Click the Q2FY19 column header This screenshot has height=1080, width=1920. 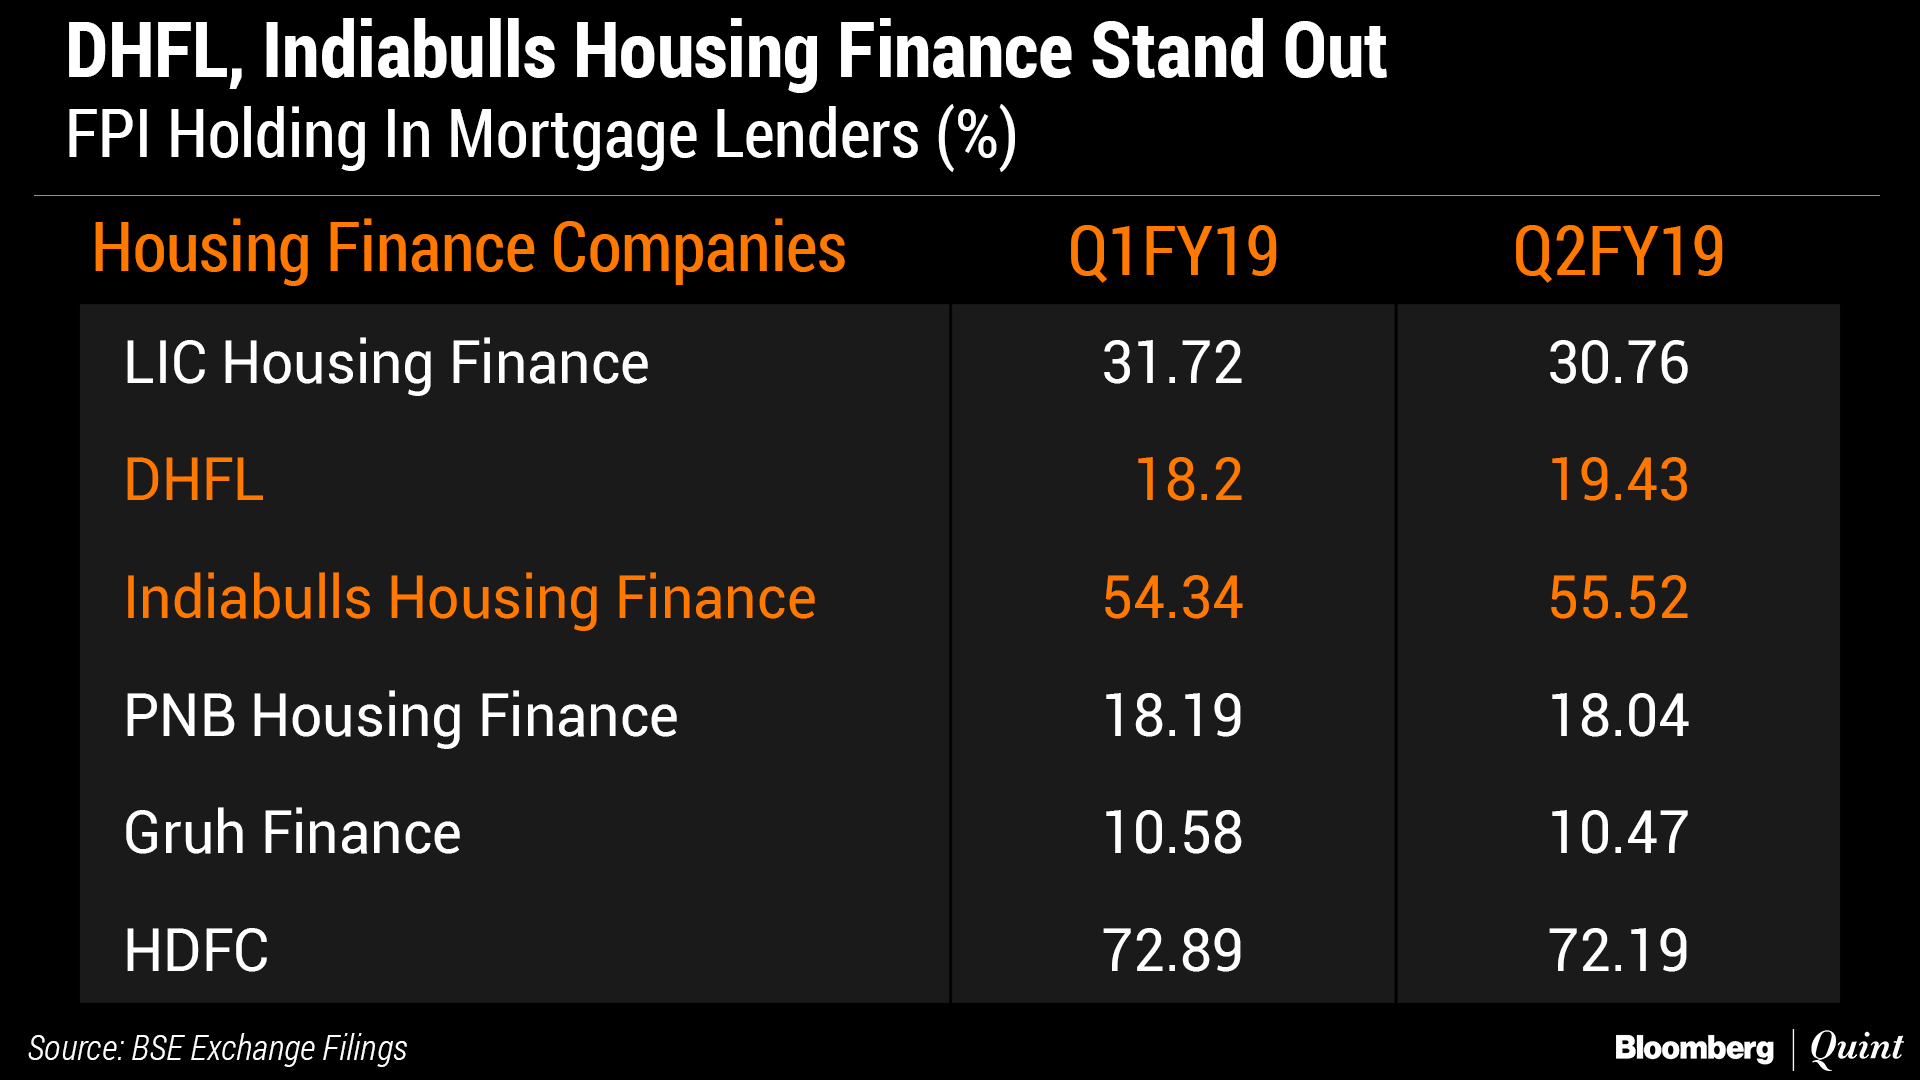pyautogui.click(x=1618, y=251)
